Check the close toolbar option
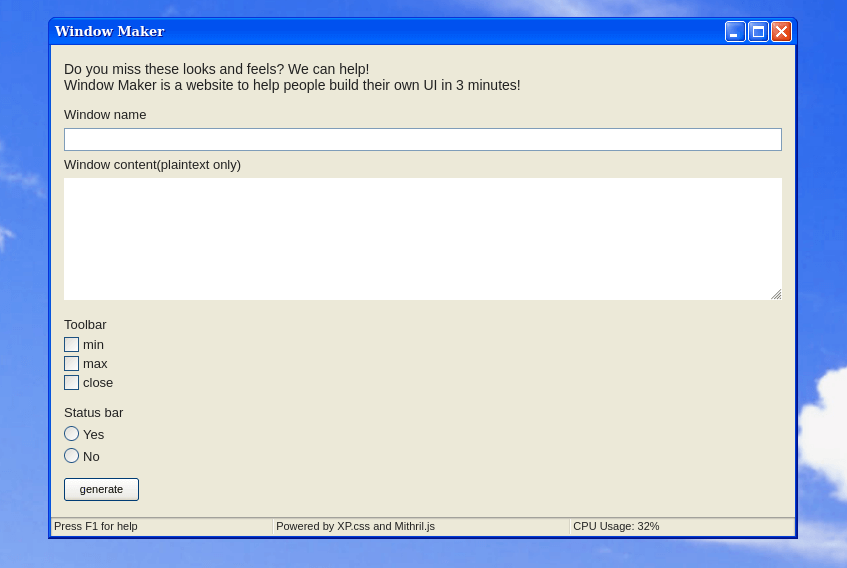The width and height of the screenshot is (847, 568). pyautogui.click(x=72, y=382)
